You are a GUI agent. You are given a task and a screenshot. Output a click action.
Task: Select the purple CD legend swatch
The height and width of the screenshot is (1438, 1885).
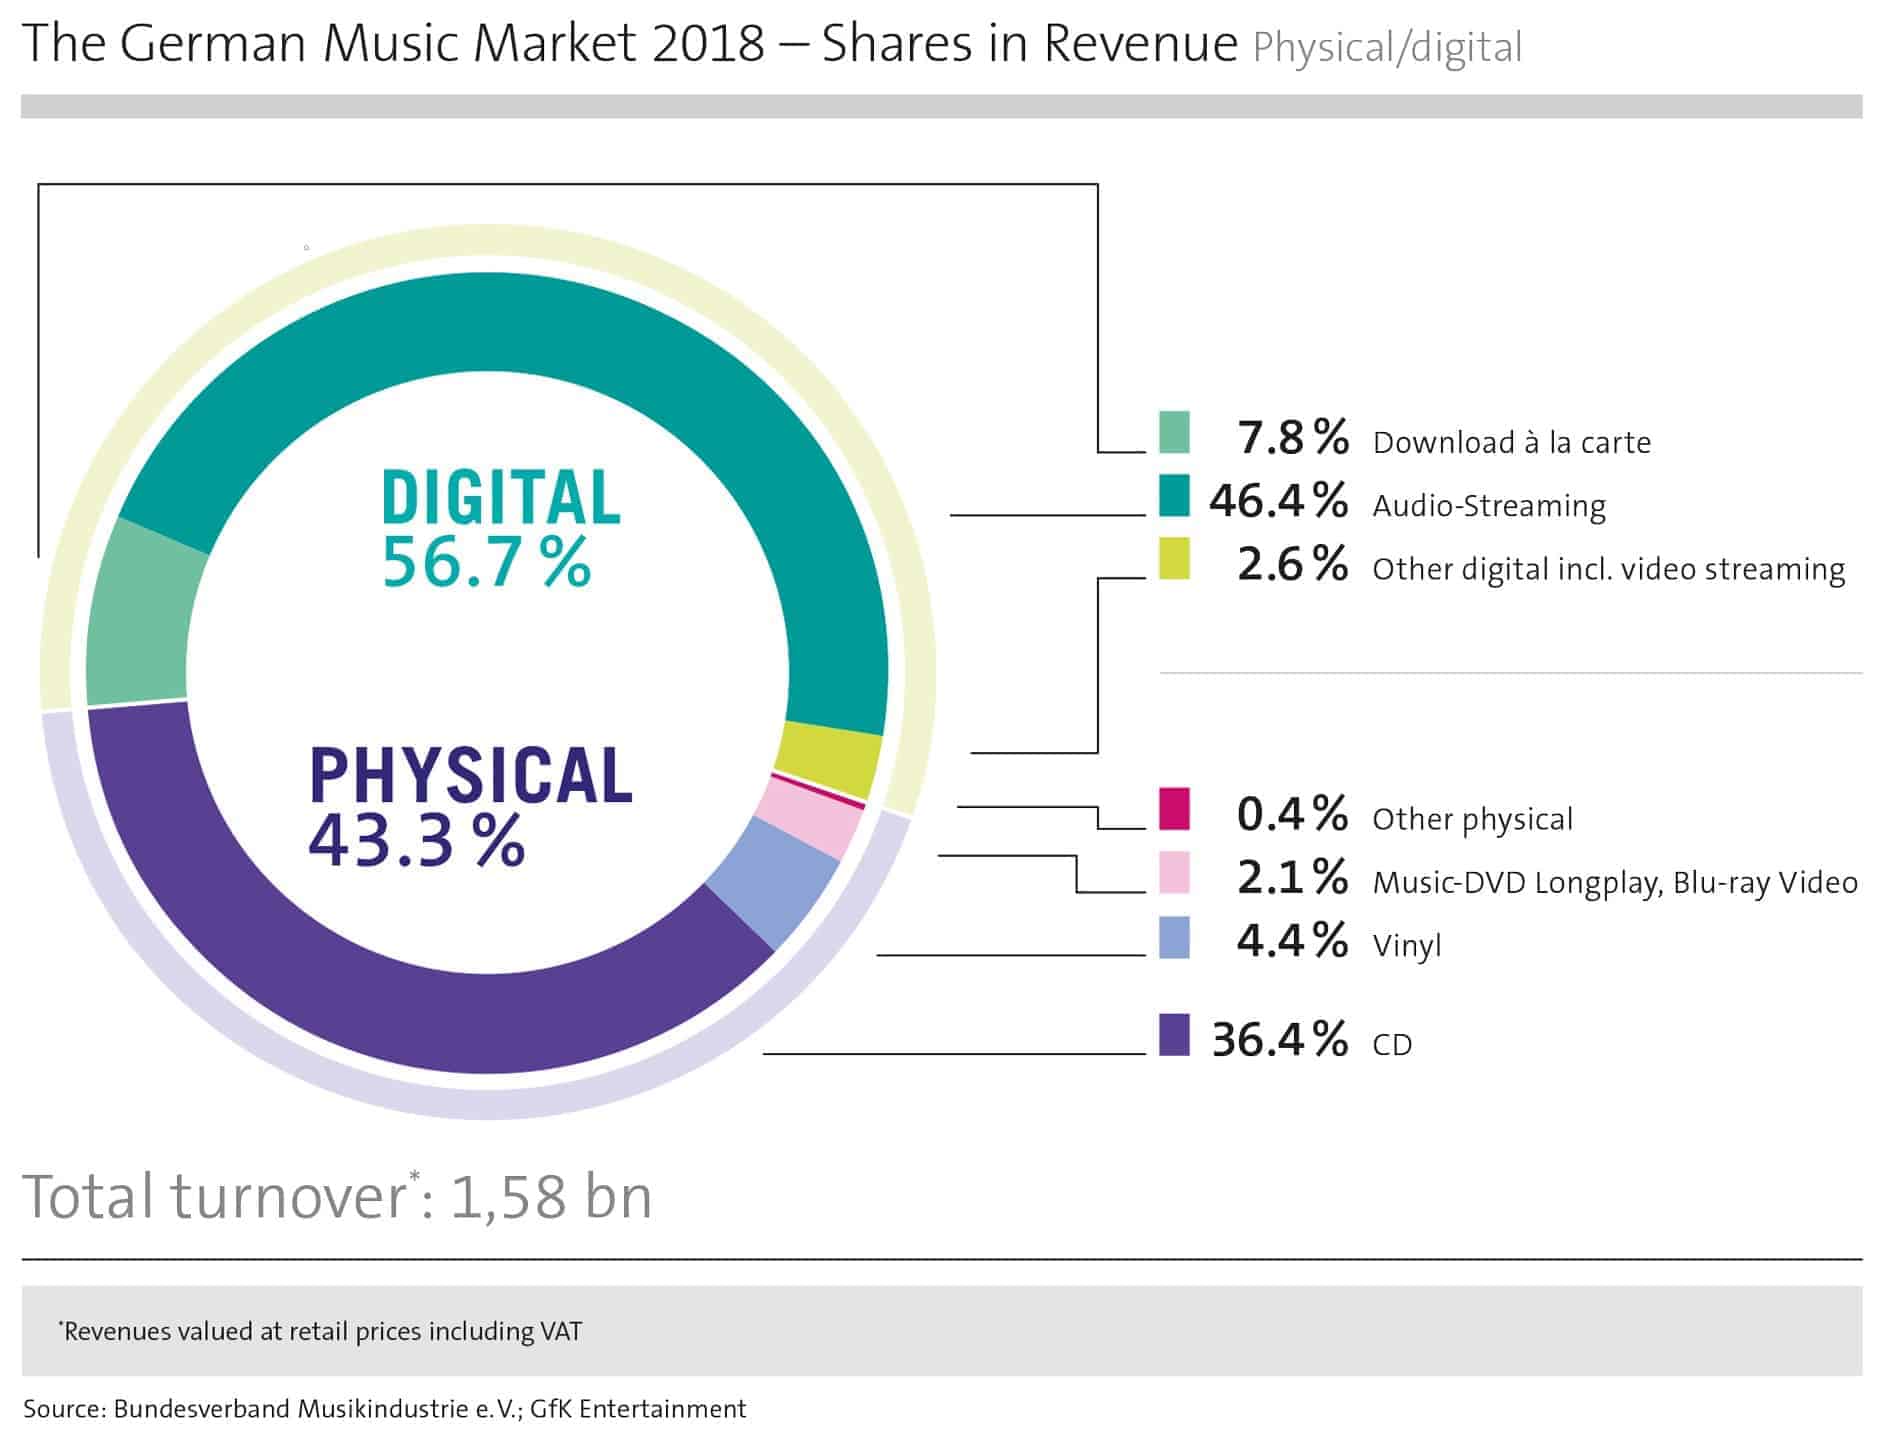click(x=1174, y=1035)
